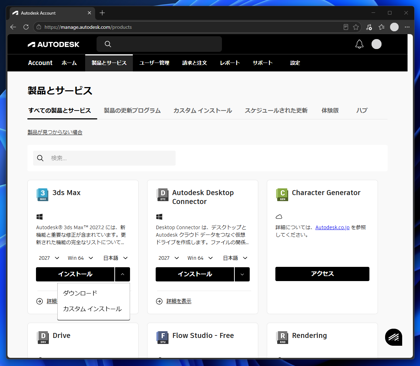
Task: Open the notifications bell
Action: click(x=359, y=44)
